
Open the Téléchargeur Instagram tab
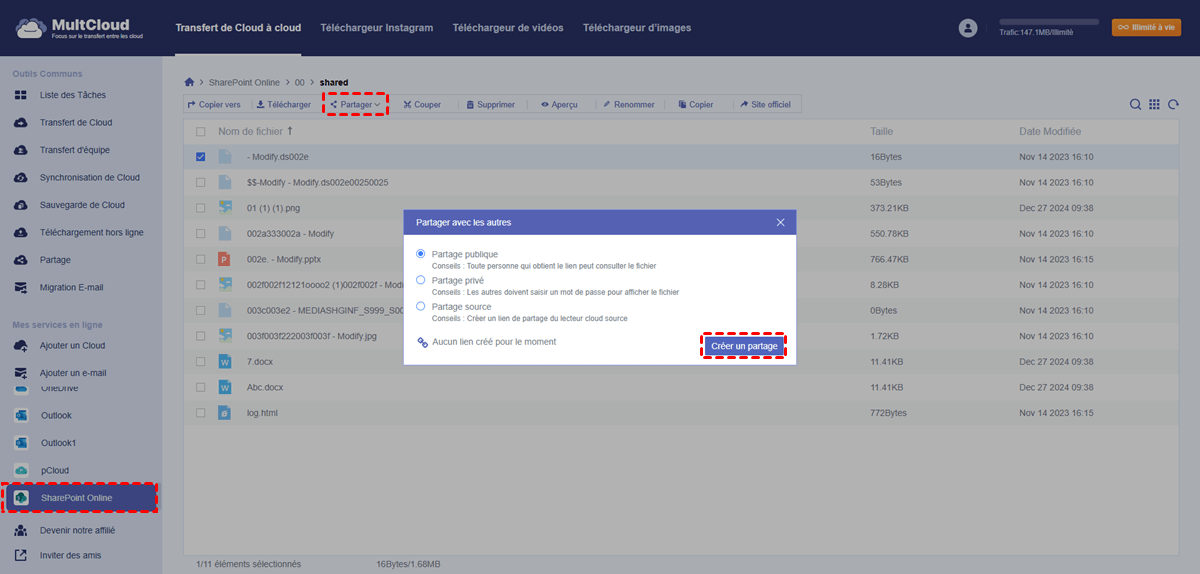coord(377,28)
